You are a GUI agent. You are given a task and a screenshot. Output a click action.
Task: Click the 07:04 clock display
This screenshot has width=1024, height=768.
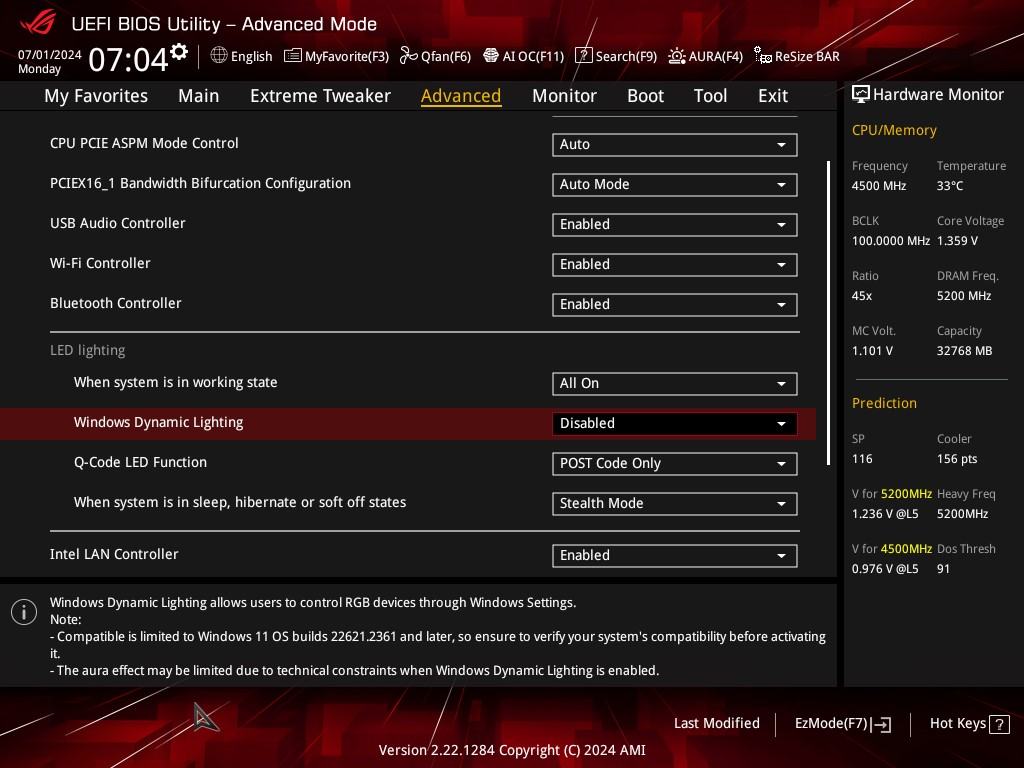pos(128,59)
